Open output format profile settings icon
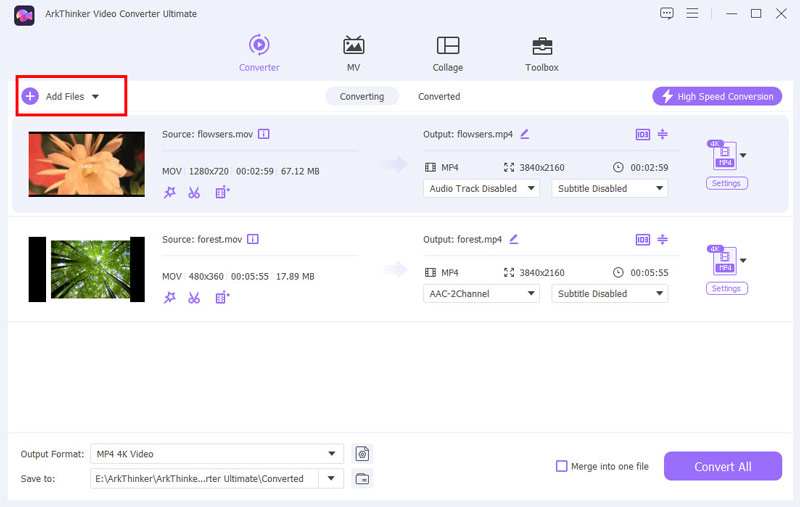The image size is (800, 507). [x=362, y=453]
